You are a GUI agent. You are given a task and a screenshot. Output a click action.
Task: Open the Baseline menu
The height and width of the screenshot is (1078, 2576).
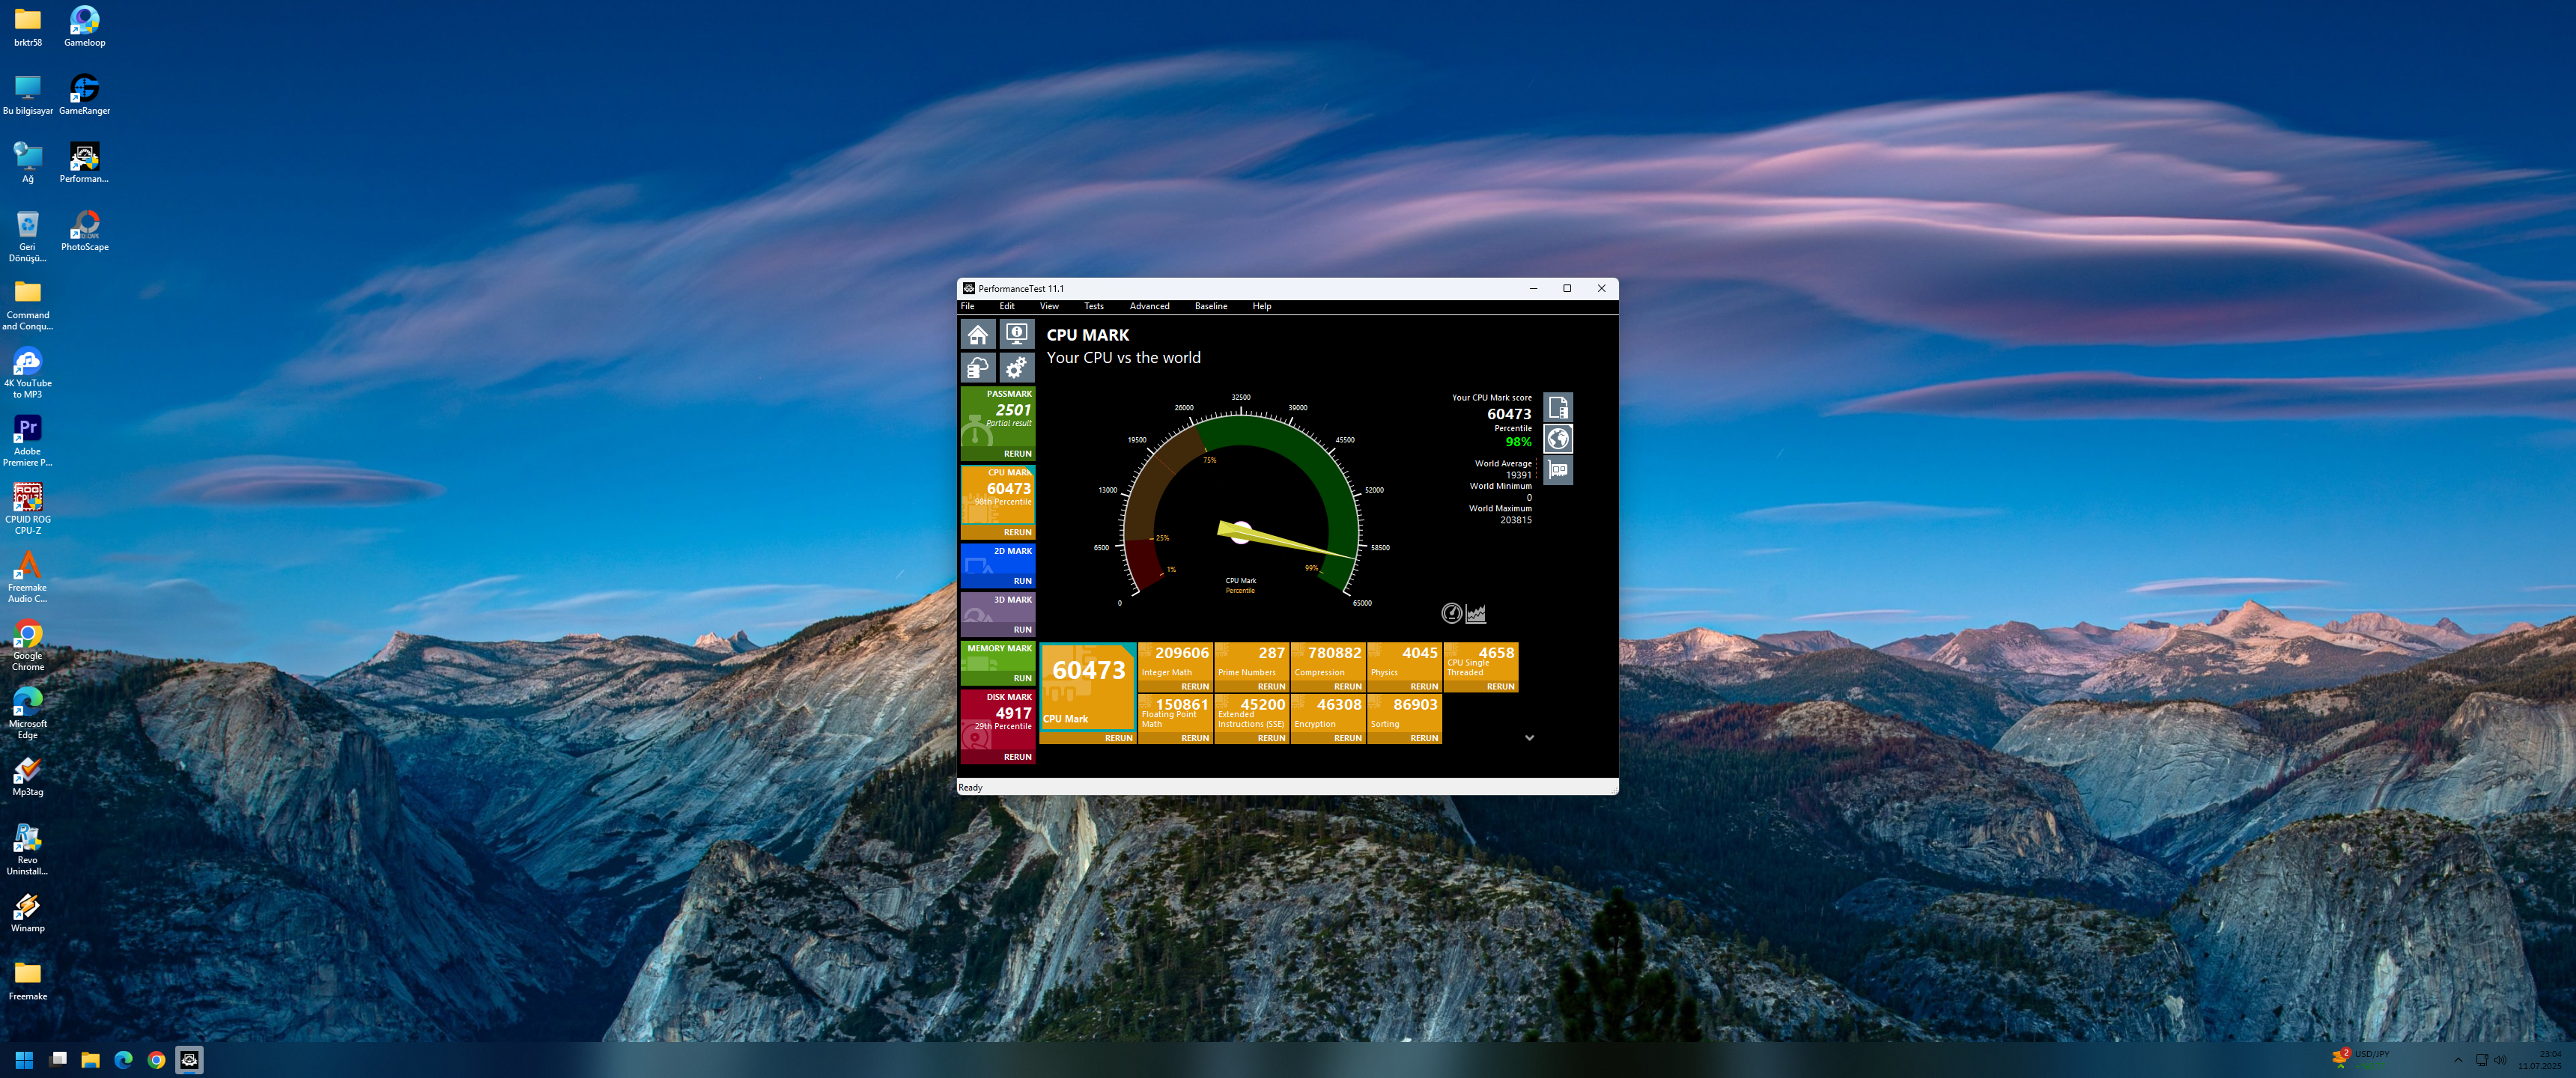[1210, 306]
